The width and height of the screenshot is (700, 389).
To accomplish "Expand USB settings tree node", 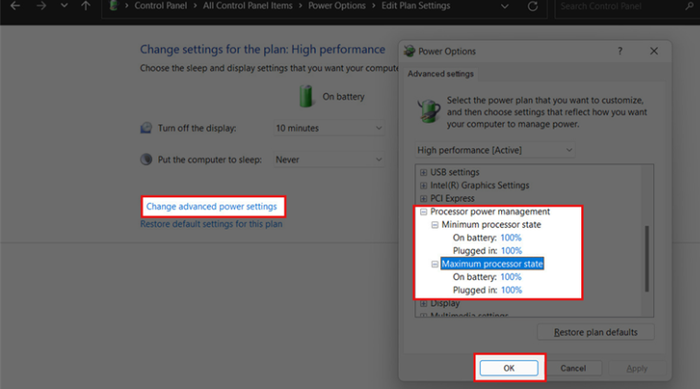I will [x=423, y=172].
